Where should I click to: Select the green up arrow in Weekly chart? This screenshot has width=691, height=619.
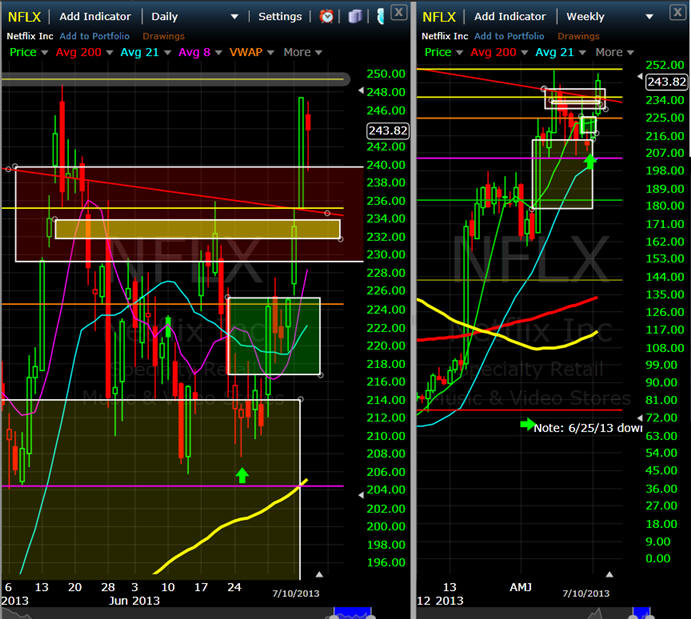point(590,162)
